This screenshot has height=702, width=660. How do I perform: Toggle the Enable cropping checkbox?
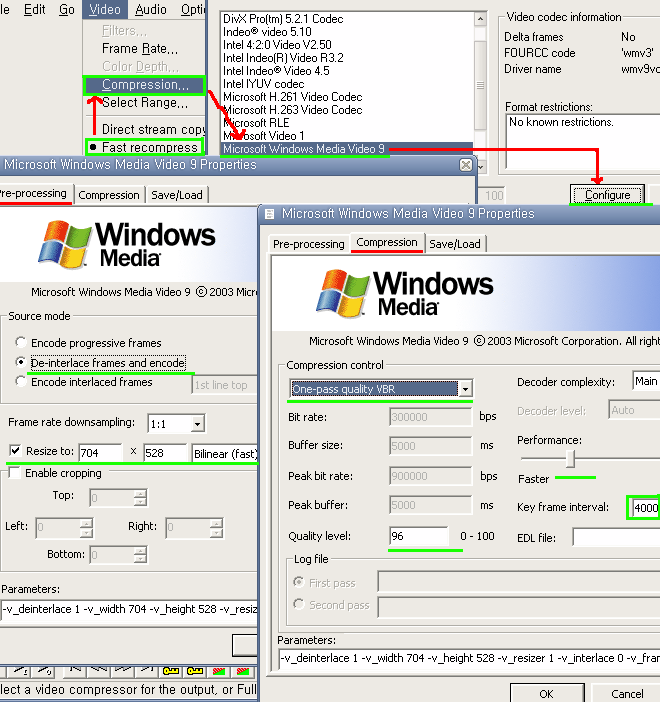[15, 473]
